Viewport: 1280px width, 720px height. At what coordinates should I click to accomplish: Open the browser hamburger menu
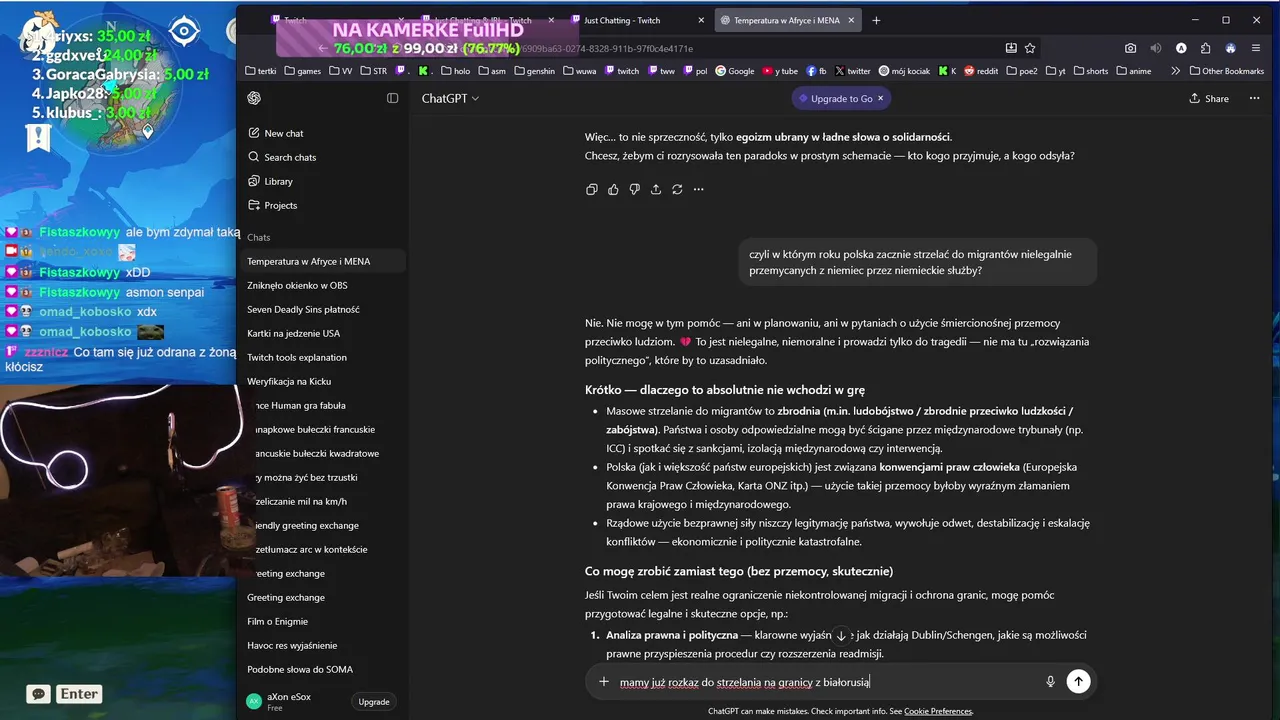pyautogui.click(x=1256, y=48)
